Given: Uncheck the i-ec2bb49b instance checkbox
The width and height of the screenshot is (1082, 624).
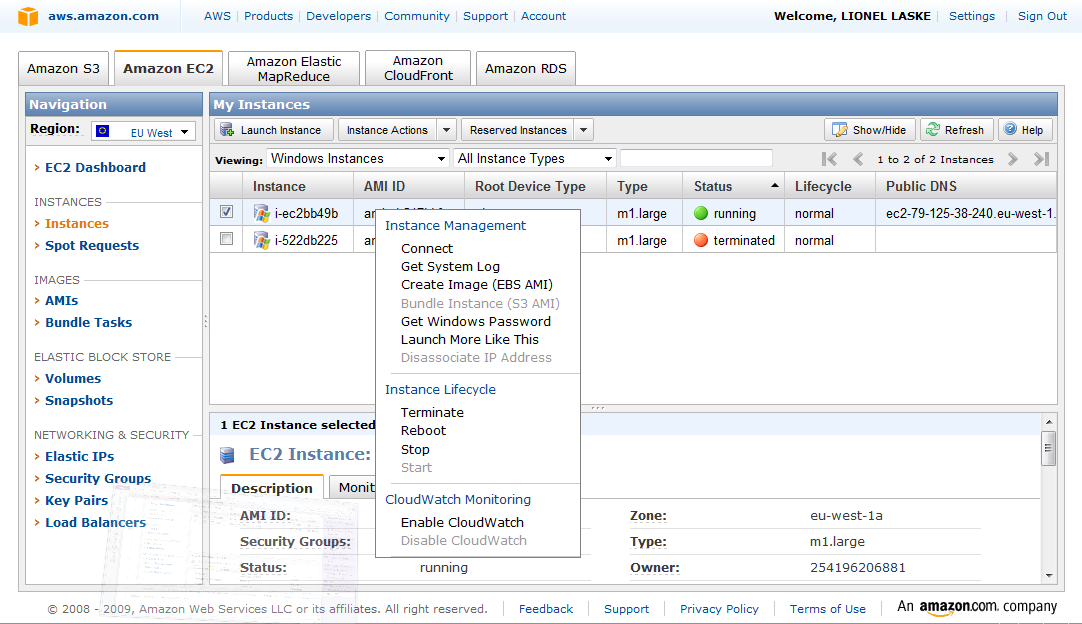Looking at the screenshot, I should pos(227,212).
